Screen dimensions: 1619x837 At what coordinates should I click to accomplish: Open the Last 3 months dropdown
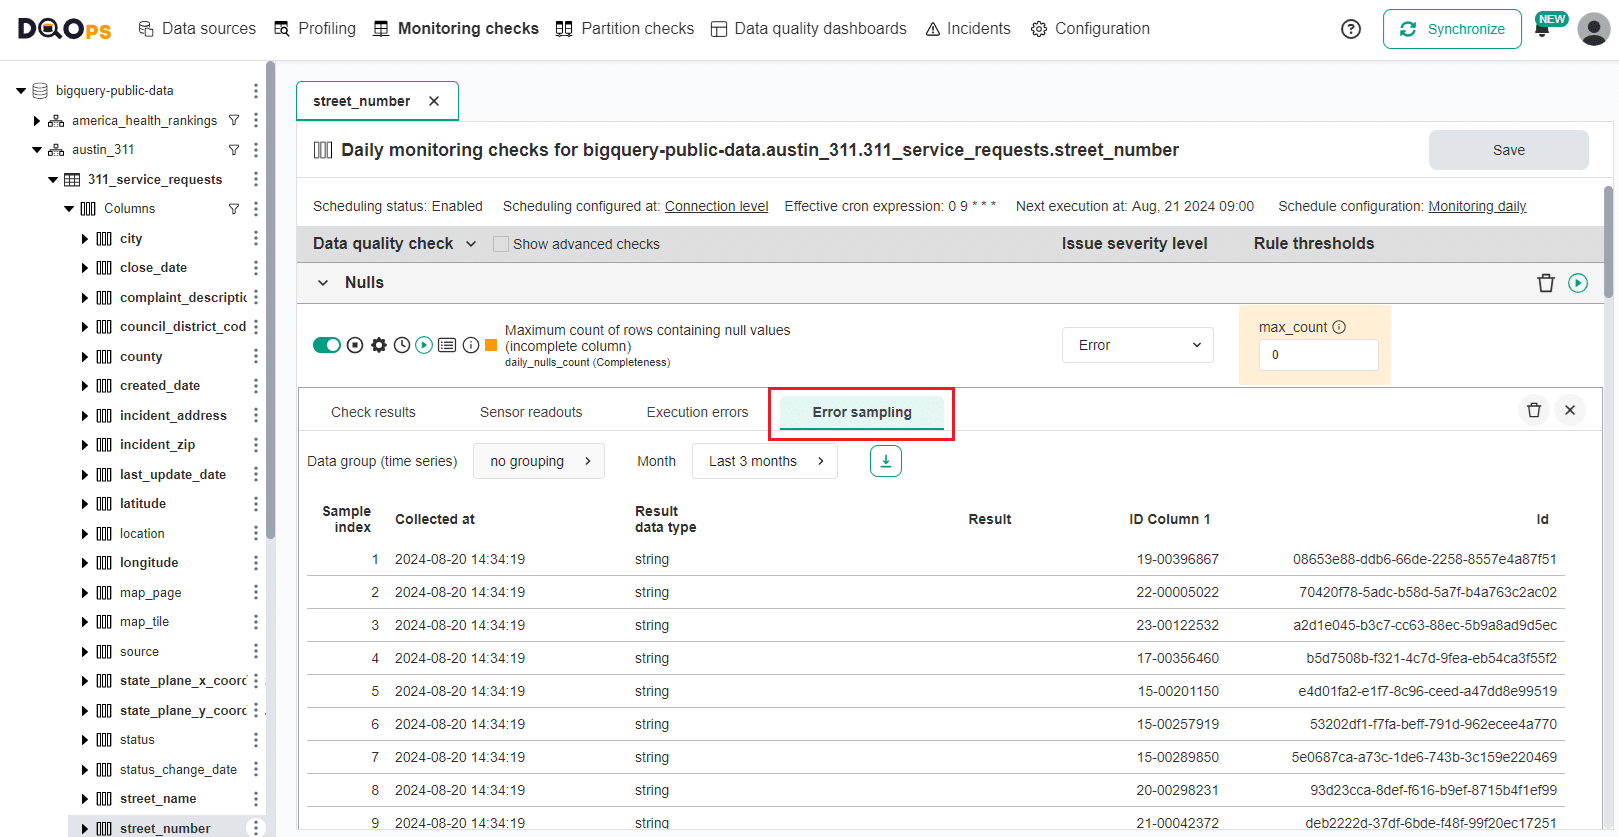[x=765, y=461]
